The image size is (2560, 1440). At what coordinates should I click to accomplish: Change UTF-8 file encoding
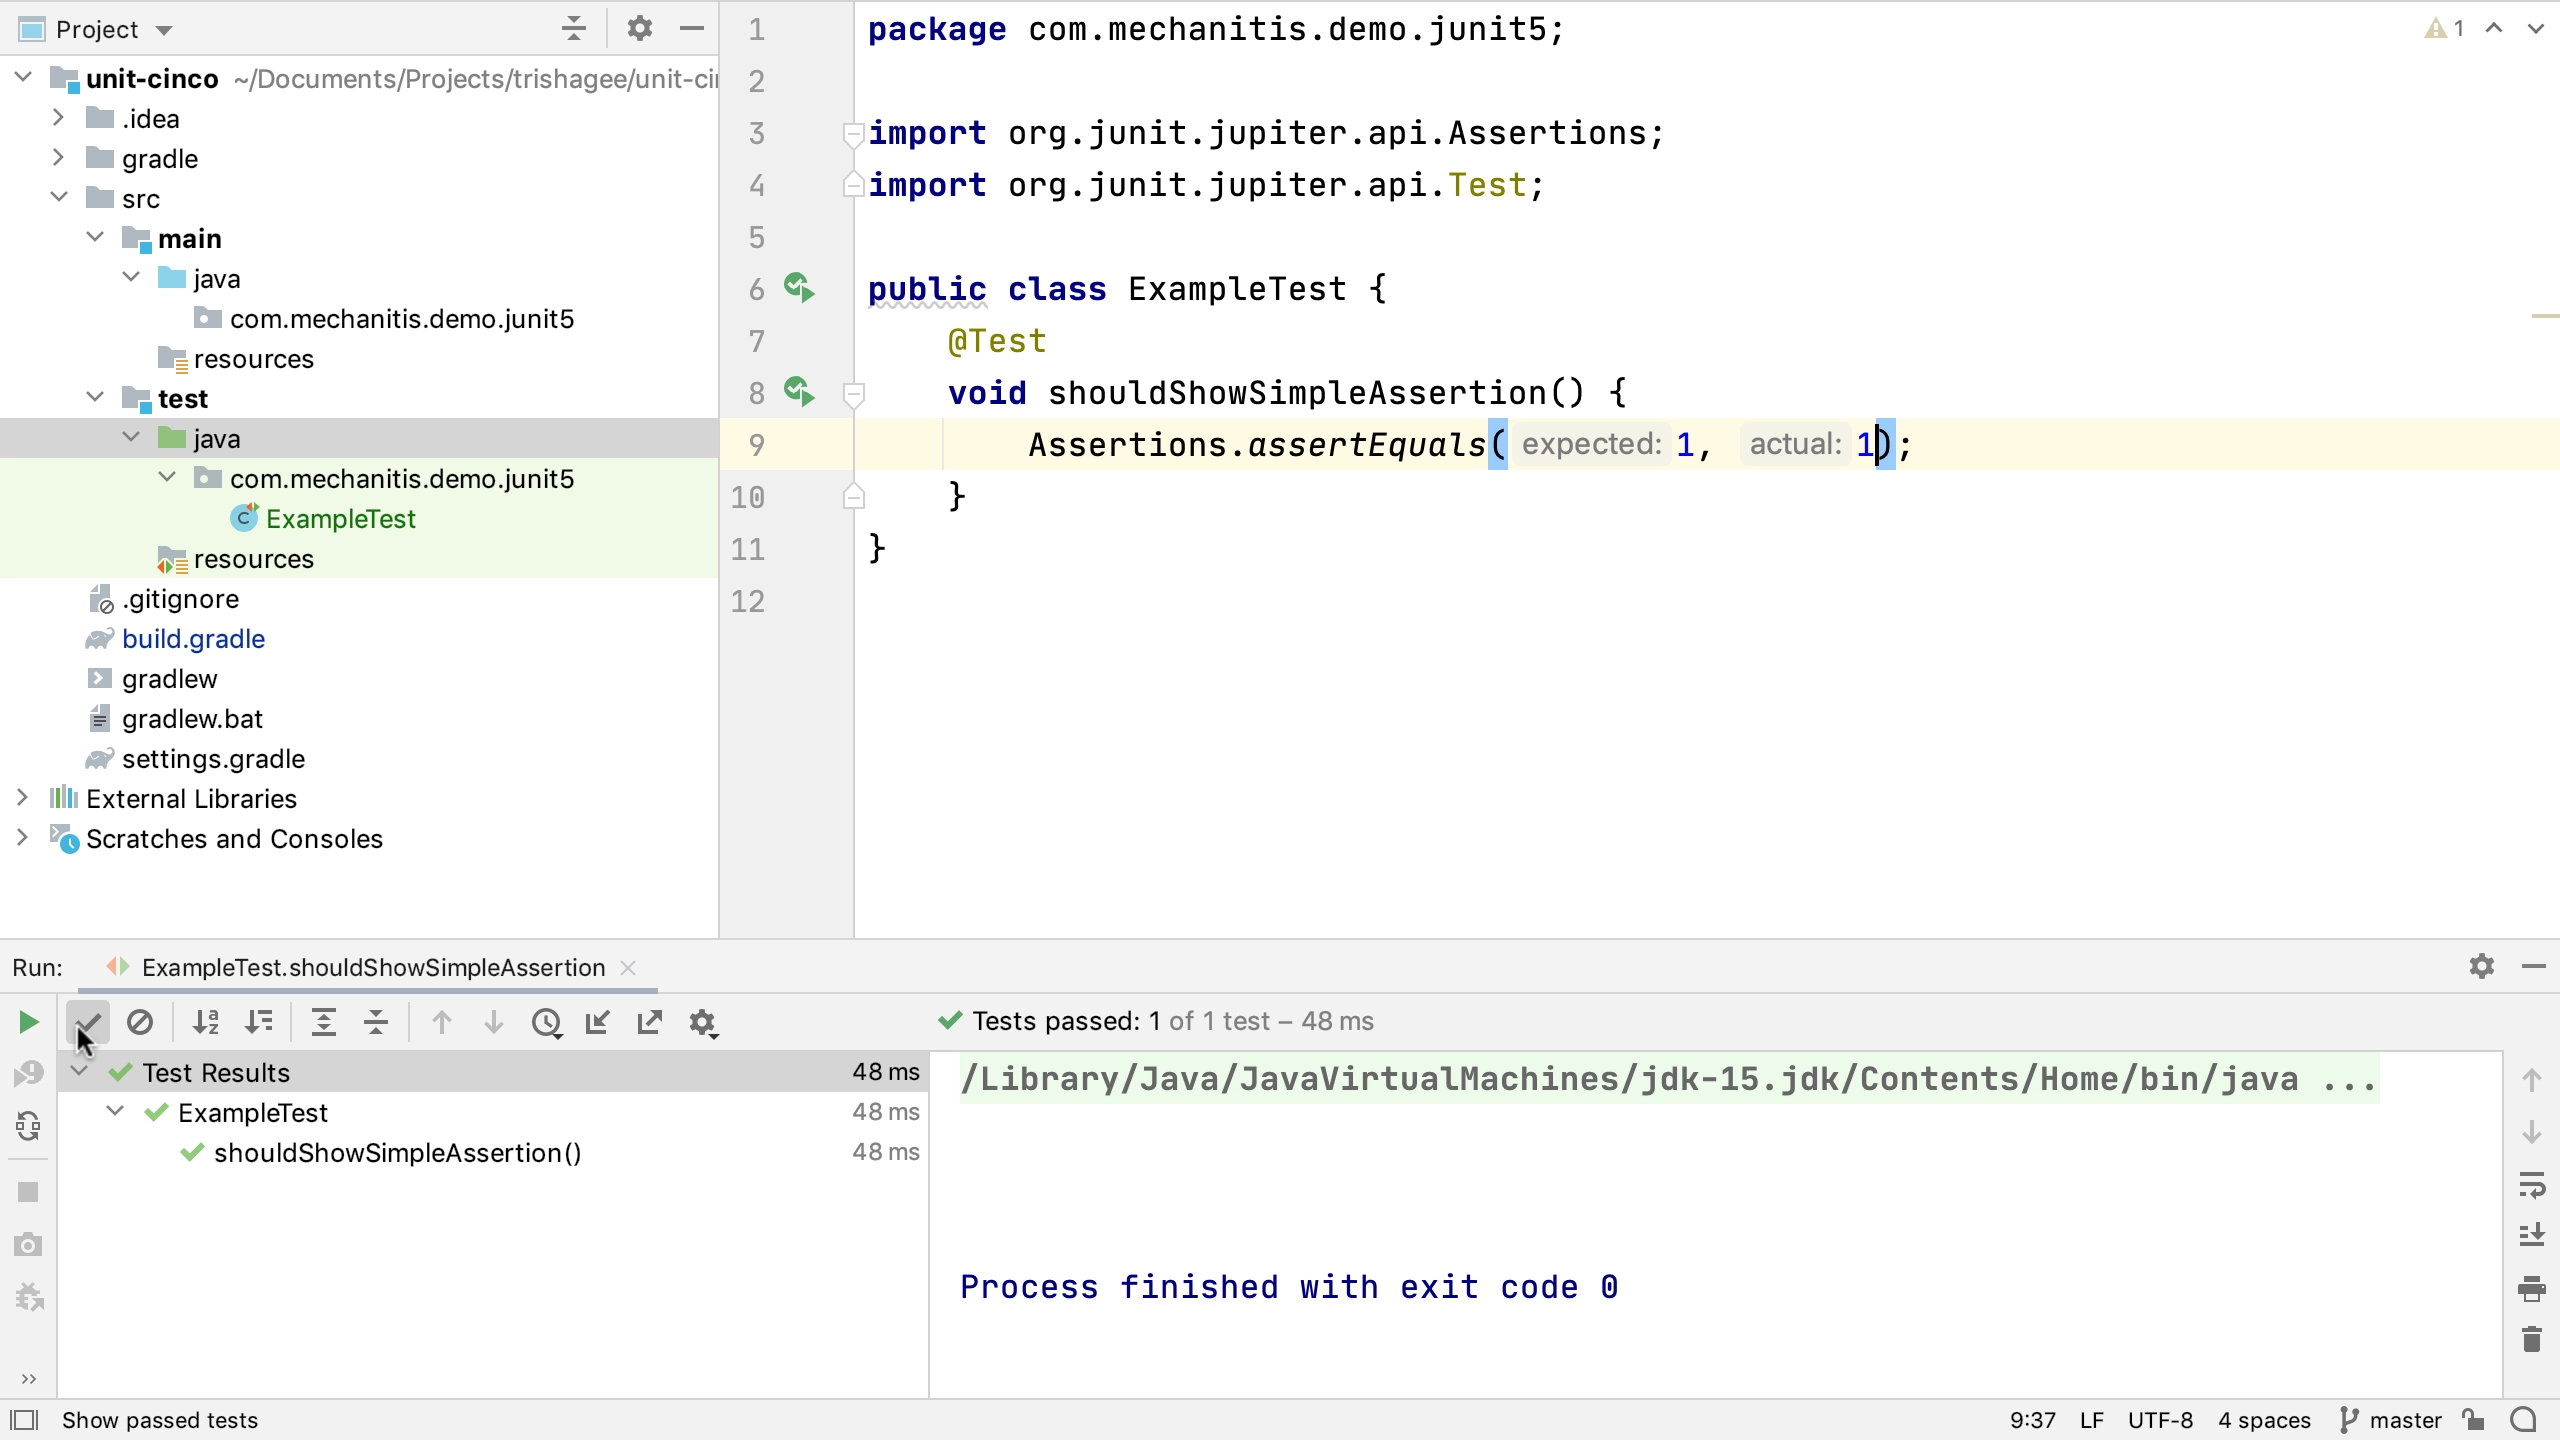click(2160, 1420)
